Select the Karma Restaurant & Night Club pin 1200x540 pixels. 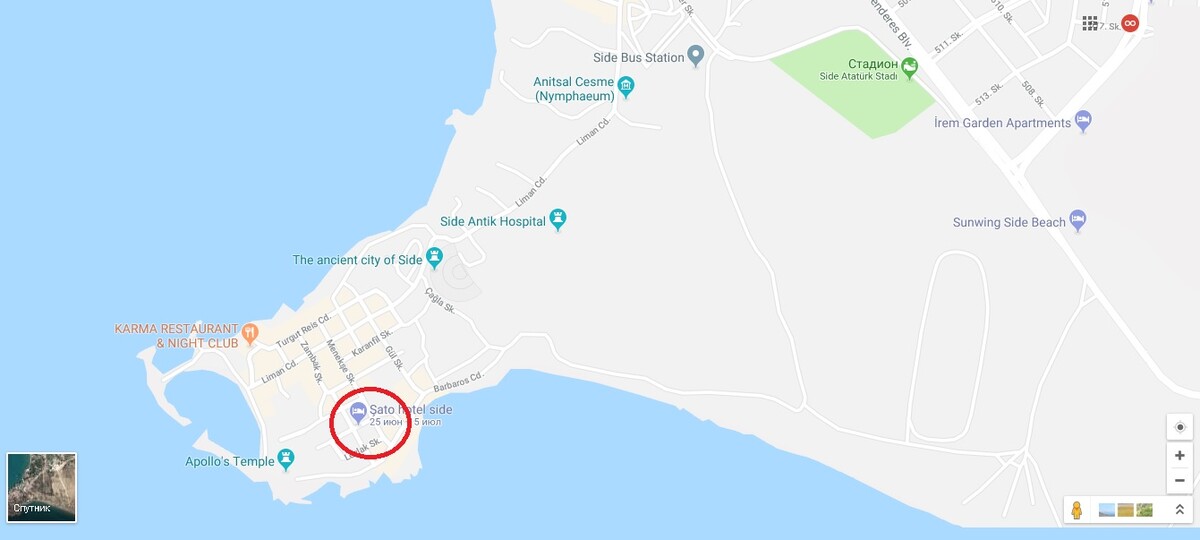tap(250, 330)
